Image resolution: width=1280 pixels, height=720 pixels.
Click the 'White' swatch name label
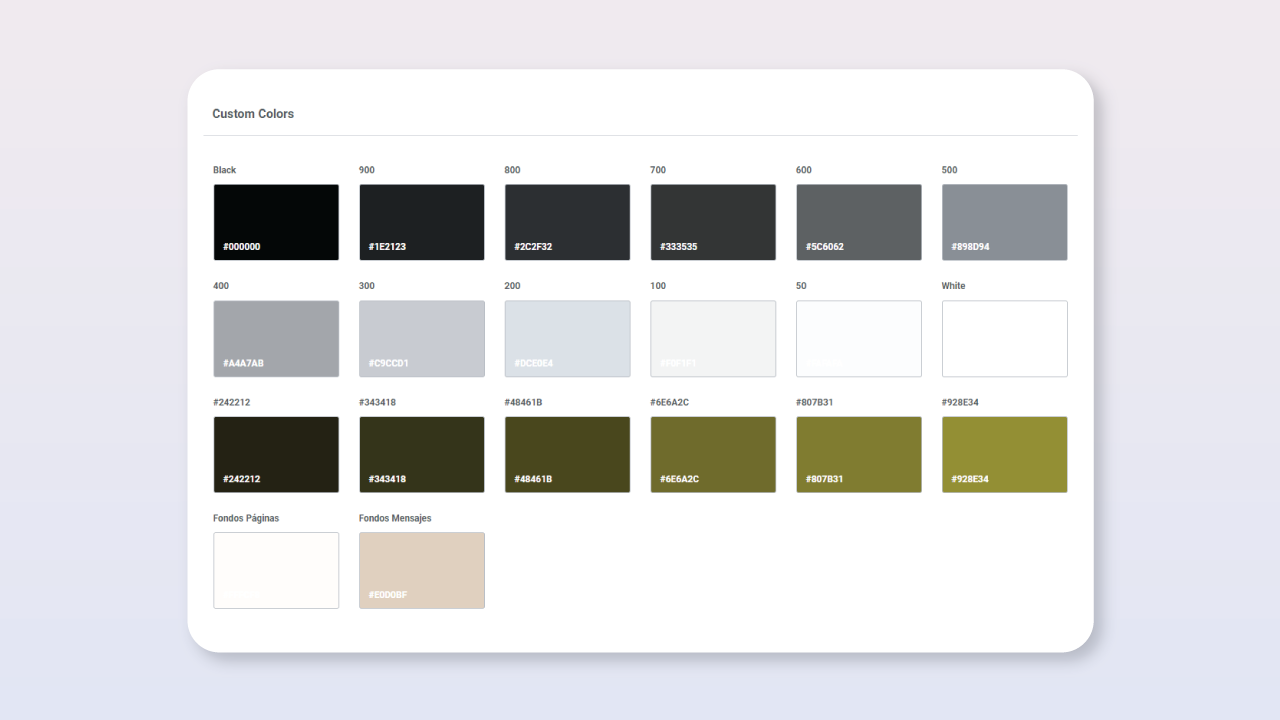pos(954,286)
